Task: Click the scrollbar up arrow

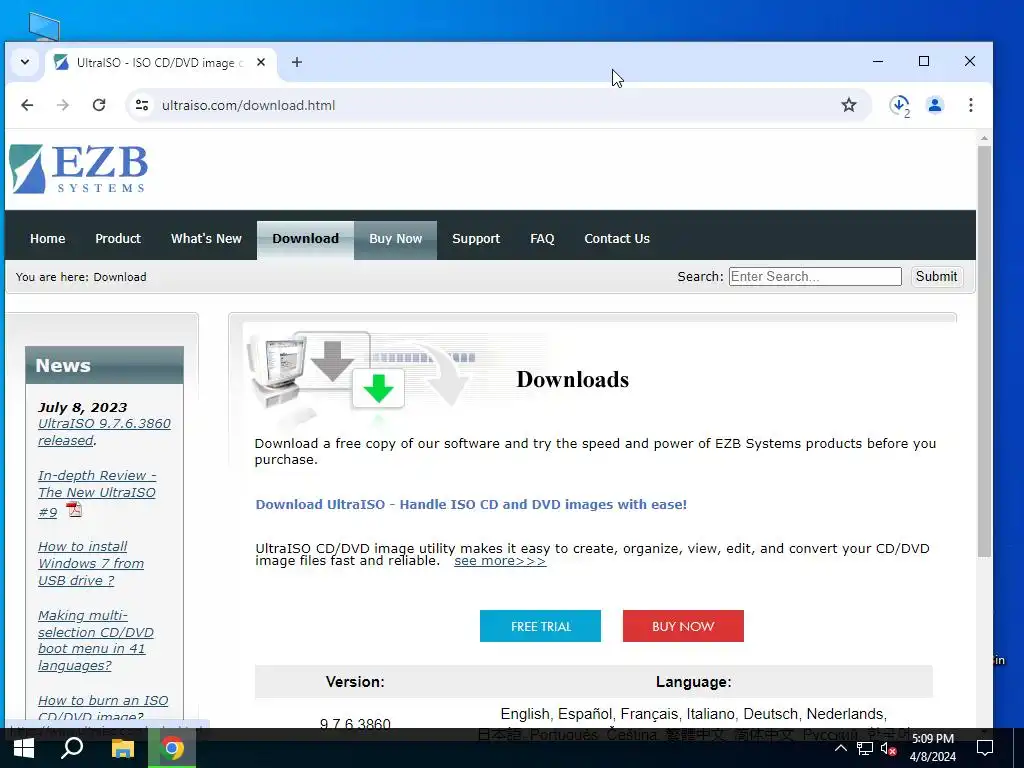Action: [984, 138]
